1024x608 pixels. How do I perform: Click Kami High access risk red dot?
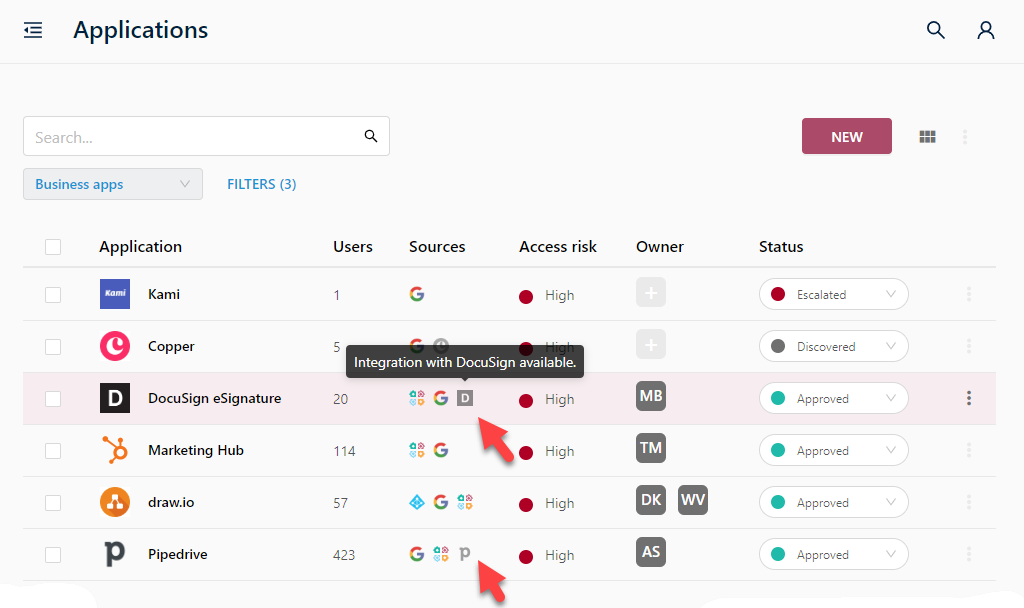(x=526, y=296)
